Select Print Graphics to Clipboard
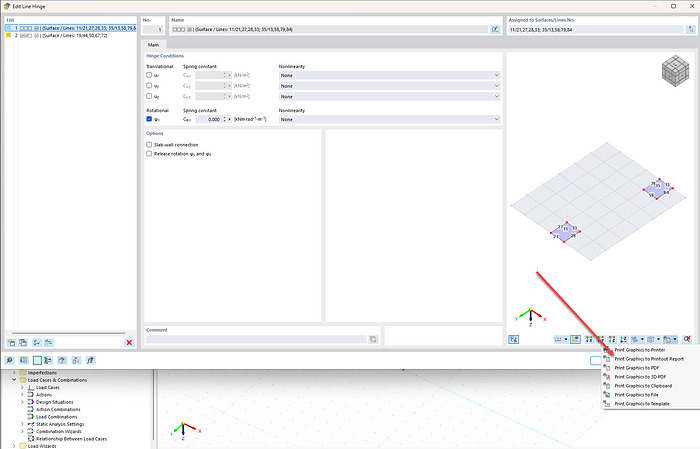The width and height of the screenshot is (700, 449). point(642,385)
